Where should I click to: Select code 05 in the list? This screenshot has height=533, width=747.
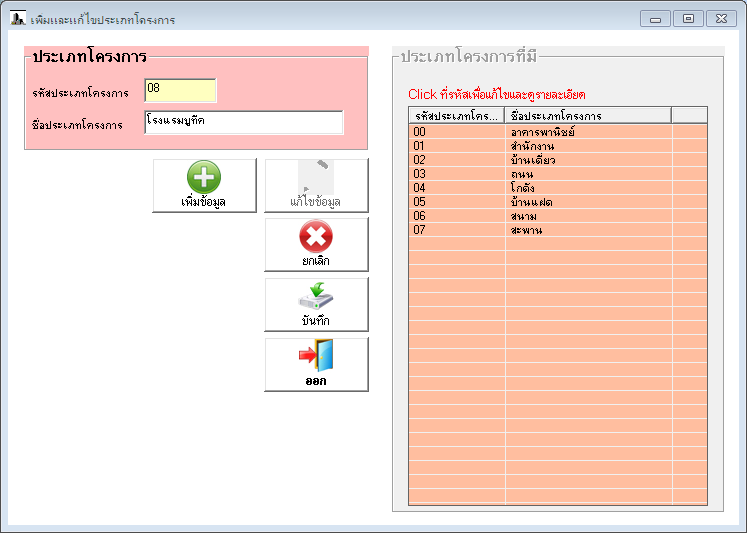(420, 202)
